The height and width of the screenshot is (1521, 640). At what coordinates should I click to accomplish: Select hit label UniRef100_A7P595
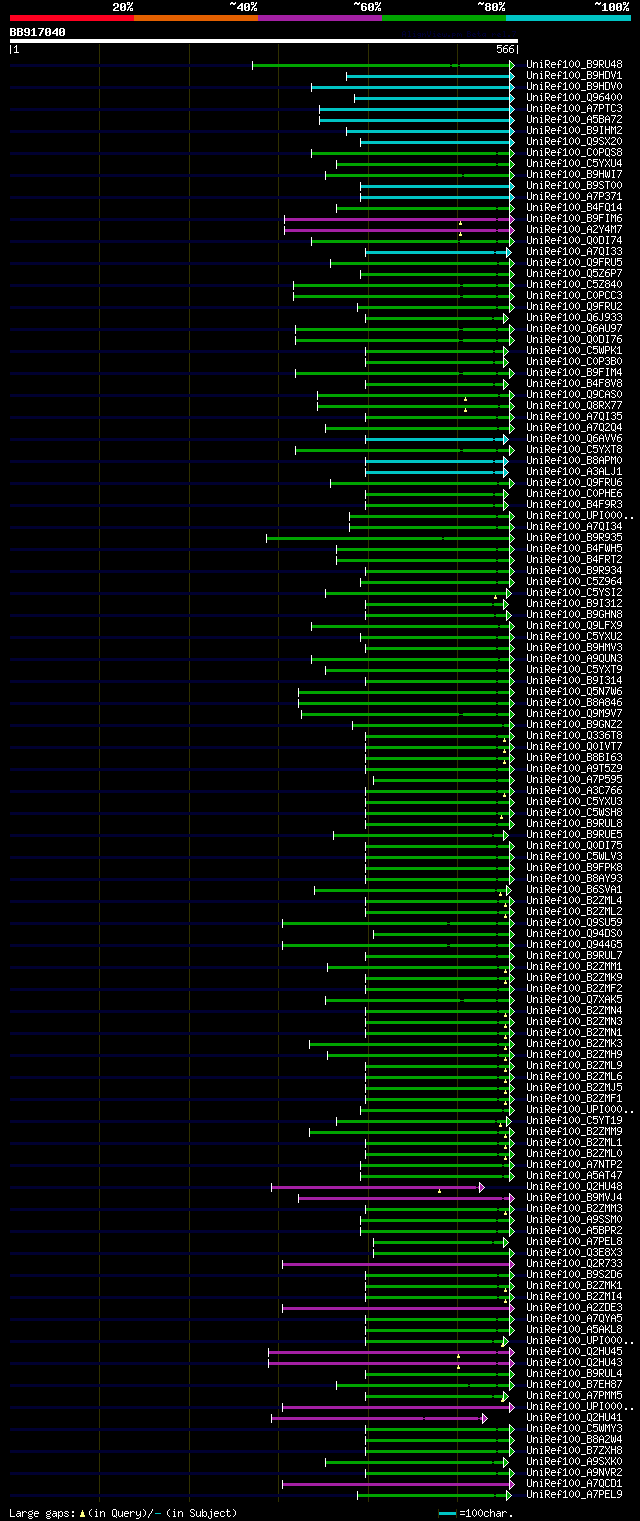(x=574, y=779)
